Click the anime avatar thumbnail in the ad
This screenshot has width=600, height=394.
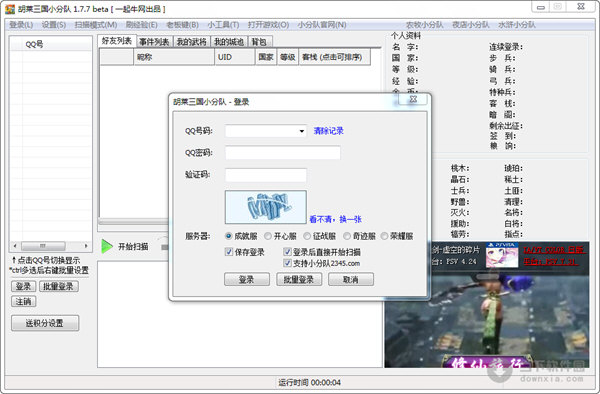click(502, 256)
